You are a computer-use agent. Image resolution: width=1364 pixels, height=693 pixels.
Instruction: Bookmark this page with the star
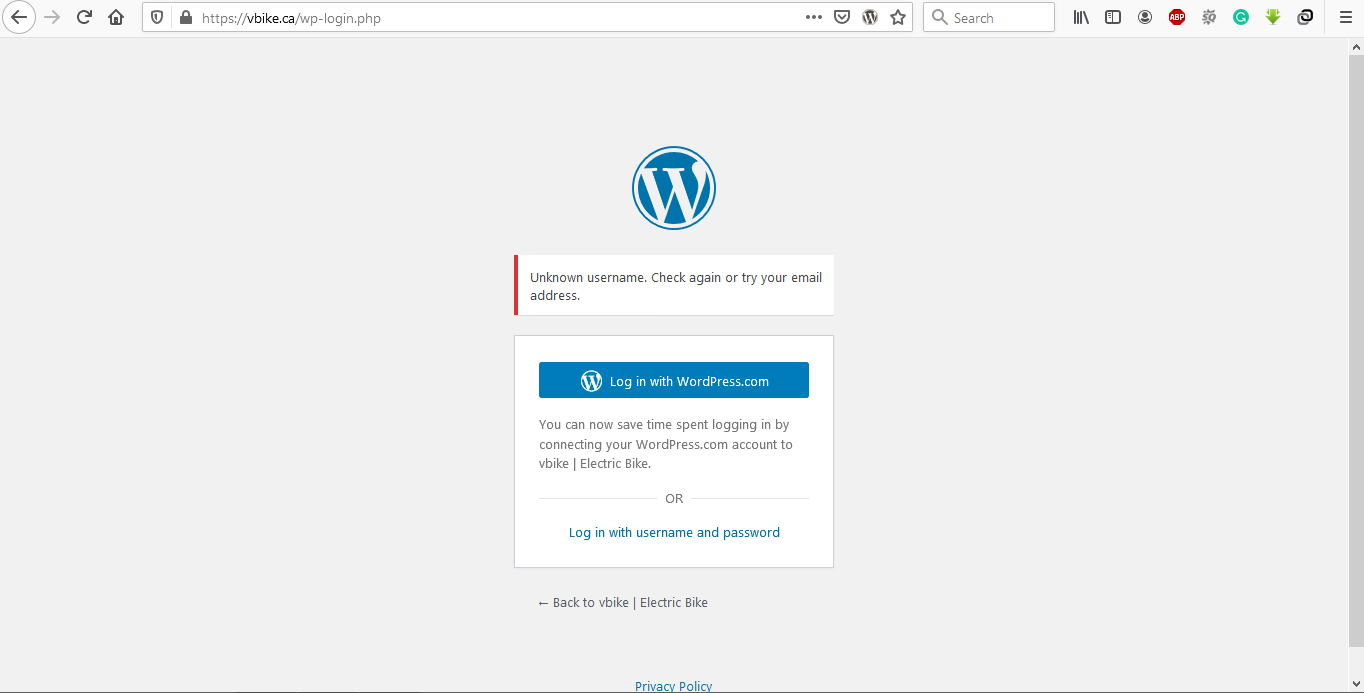click(898, 17)
